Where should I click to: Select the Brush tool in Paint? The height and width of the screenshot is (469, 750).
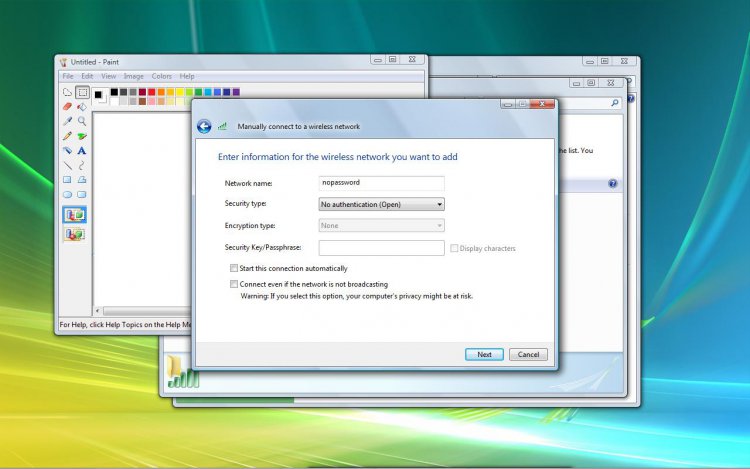click(82, 136)
